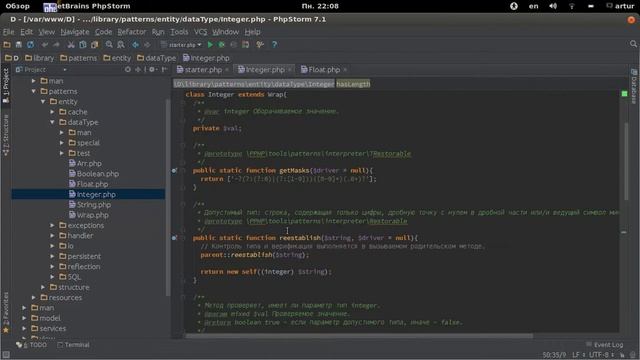640x360 pixels.
Task: Click the Undo toolbar arrow
Action: click(45, 45)
